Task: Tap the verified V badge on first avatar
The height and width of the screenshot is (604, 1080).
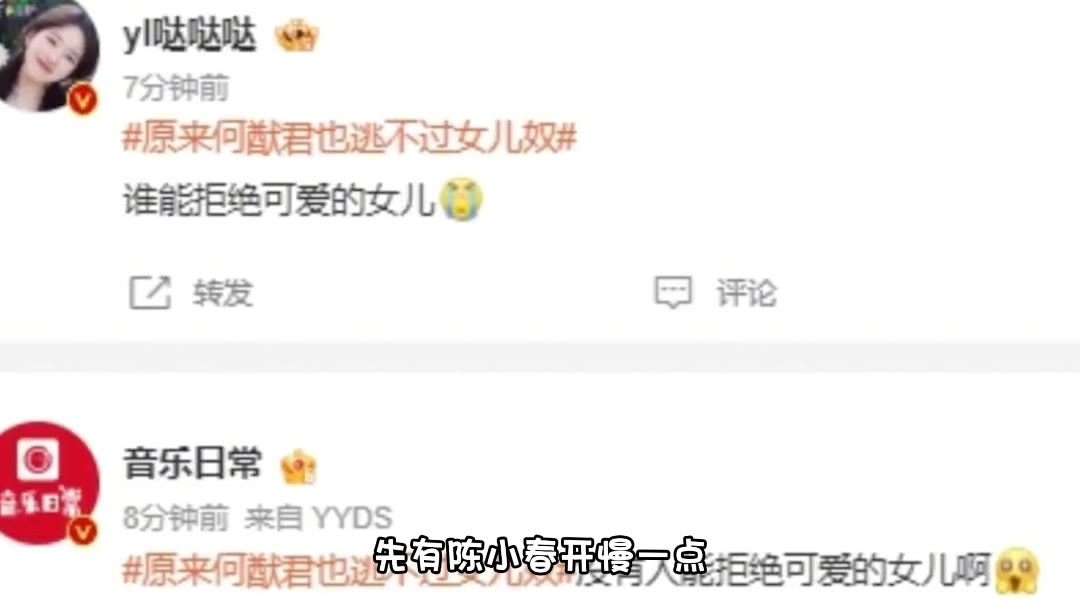Action: click(83, 101)
